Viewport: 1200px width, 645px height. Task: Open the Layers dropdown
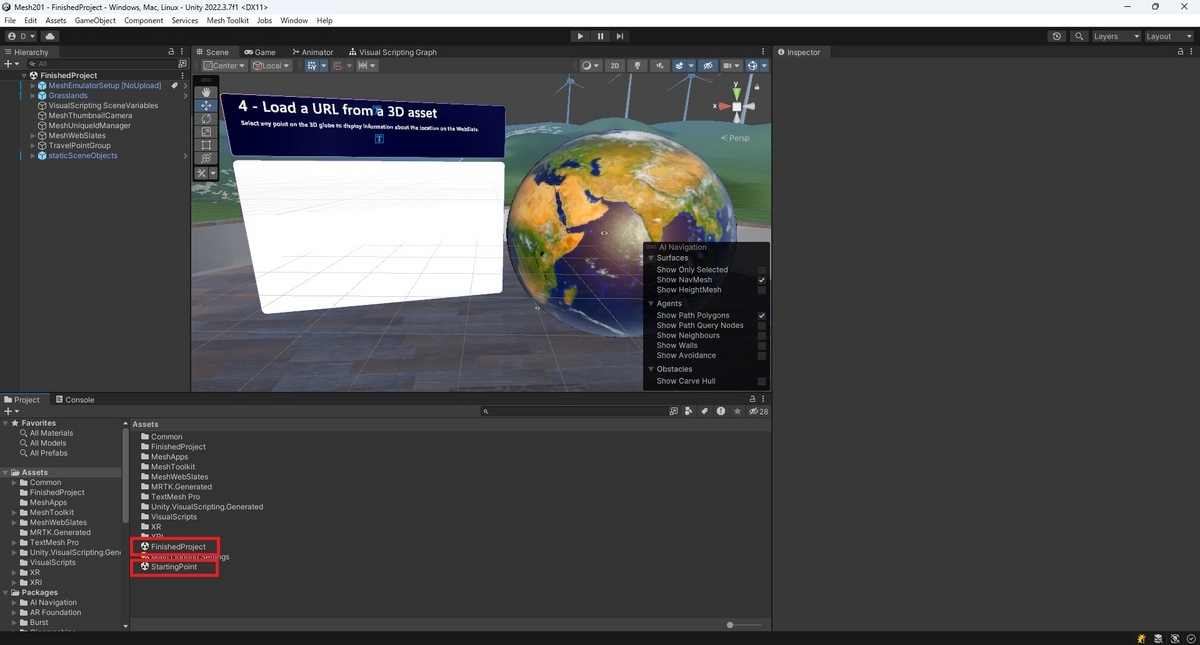point(1115,36)
